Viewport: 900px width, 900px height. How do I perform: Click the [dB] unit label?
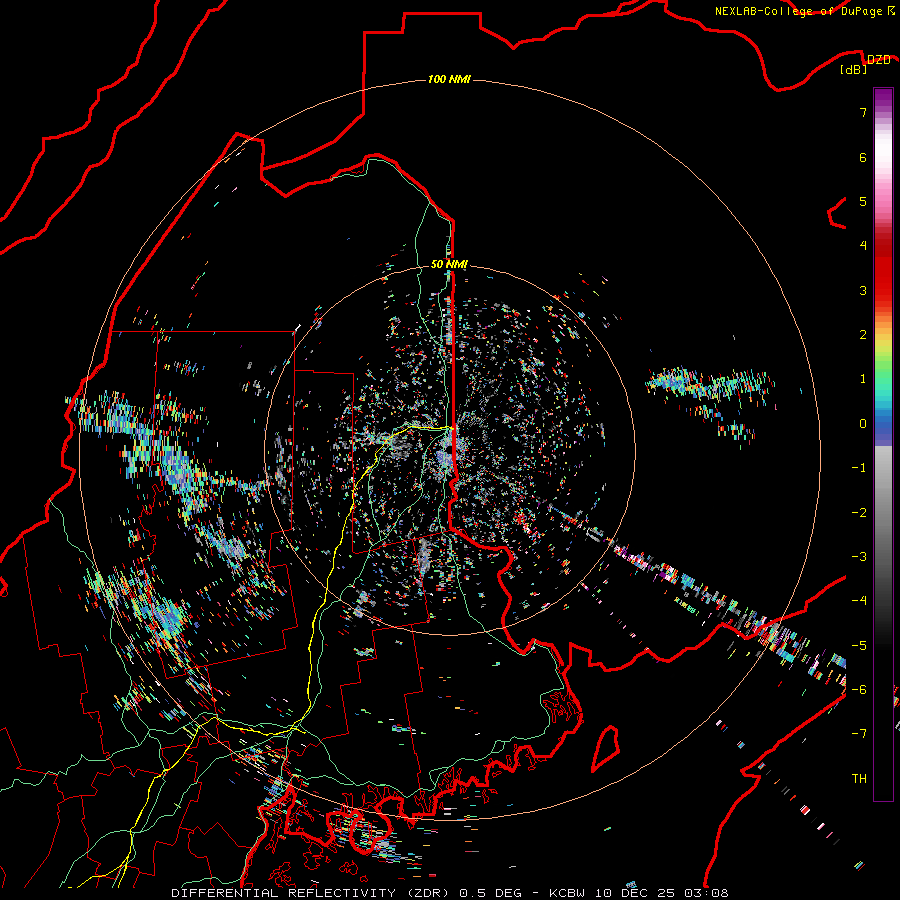(x=854, y=69)
